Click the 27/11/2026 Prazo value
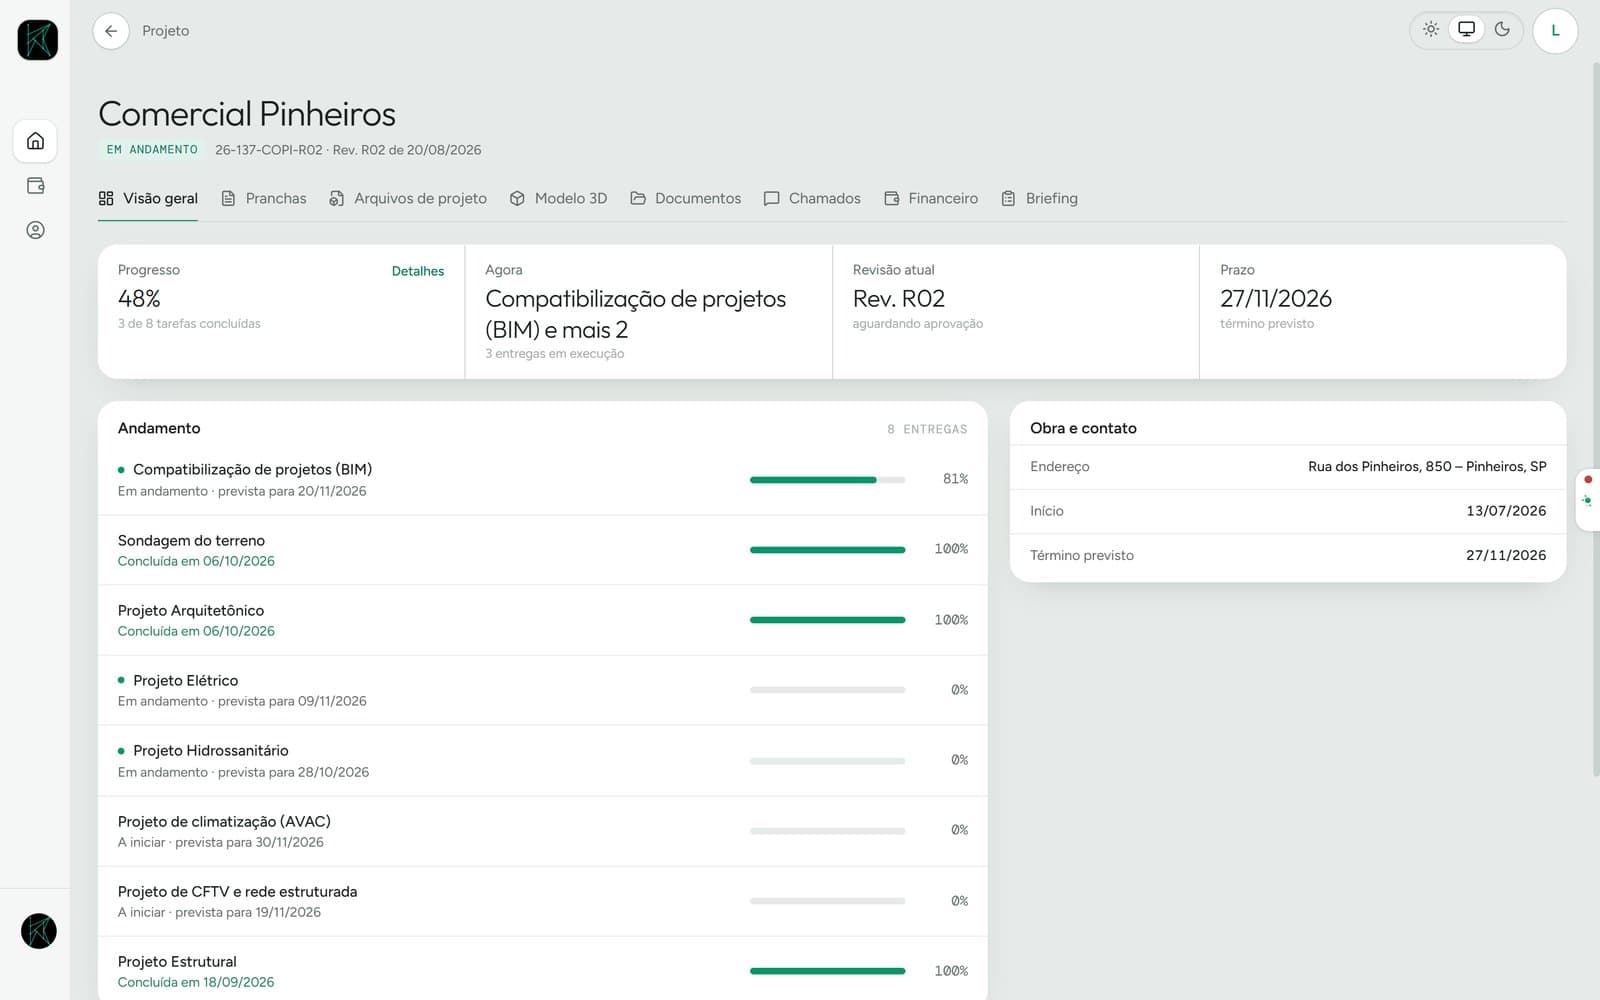The height and width of the screenshot is (1000, 1600). [1276, 299]
